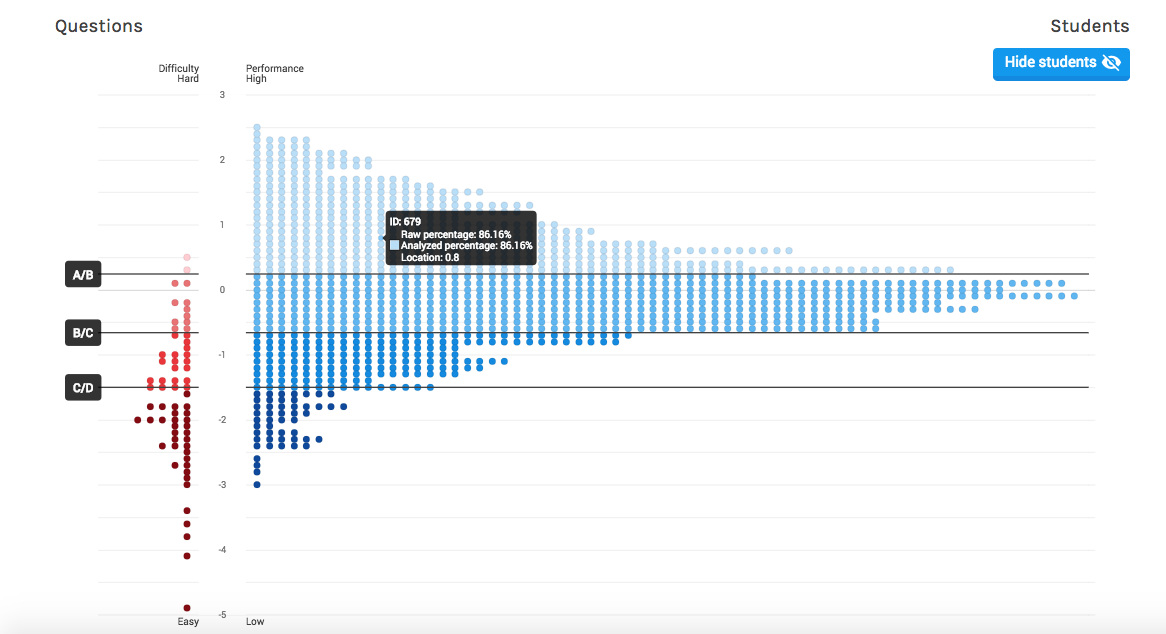Click the Performance High axis label
The image size is (1166, 634).
point(274,73)
